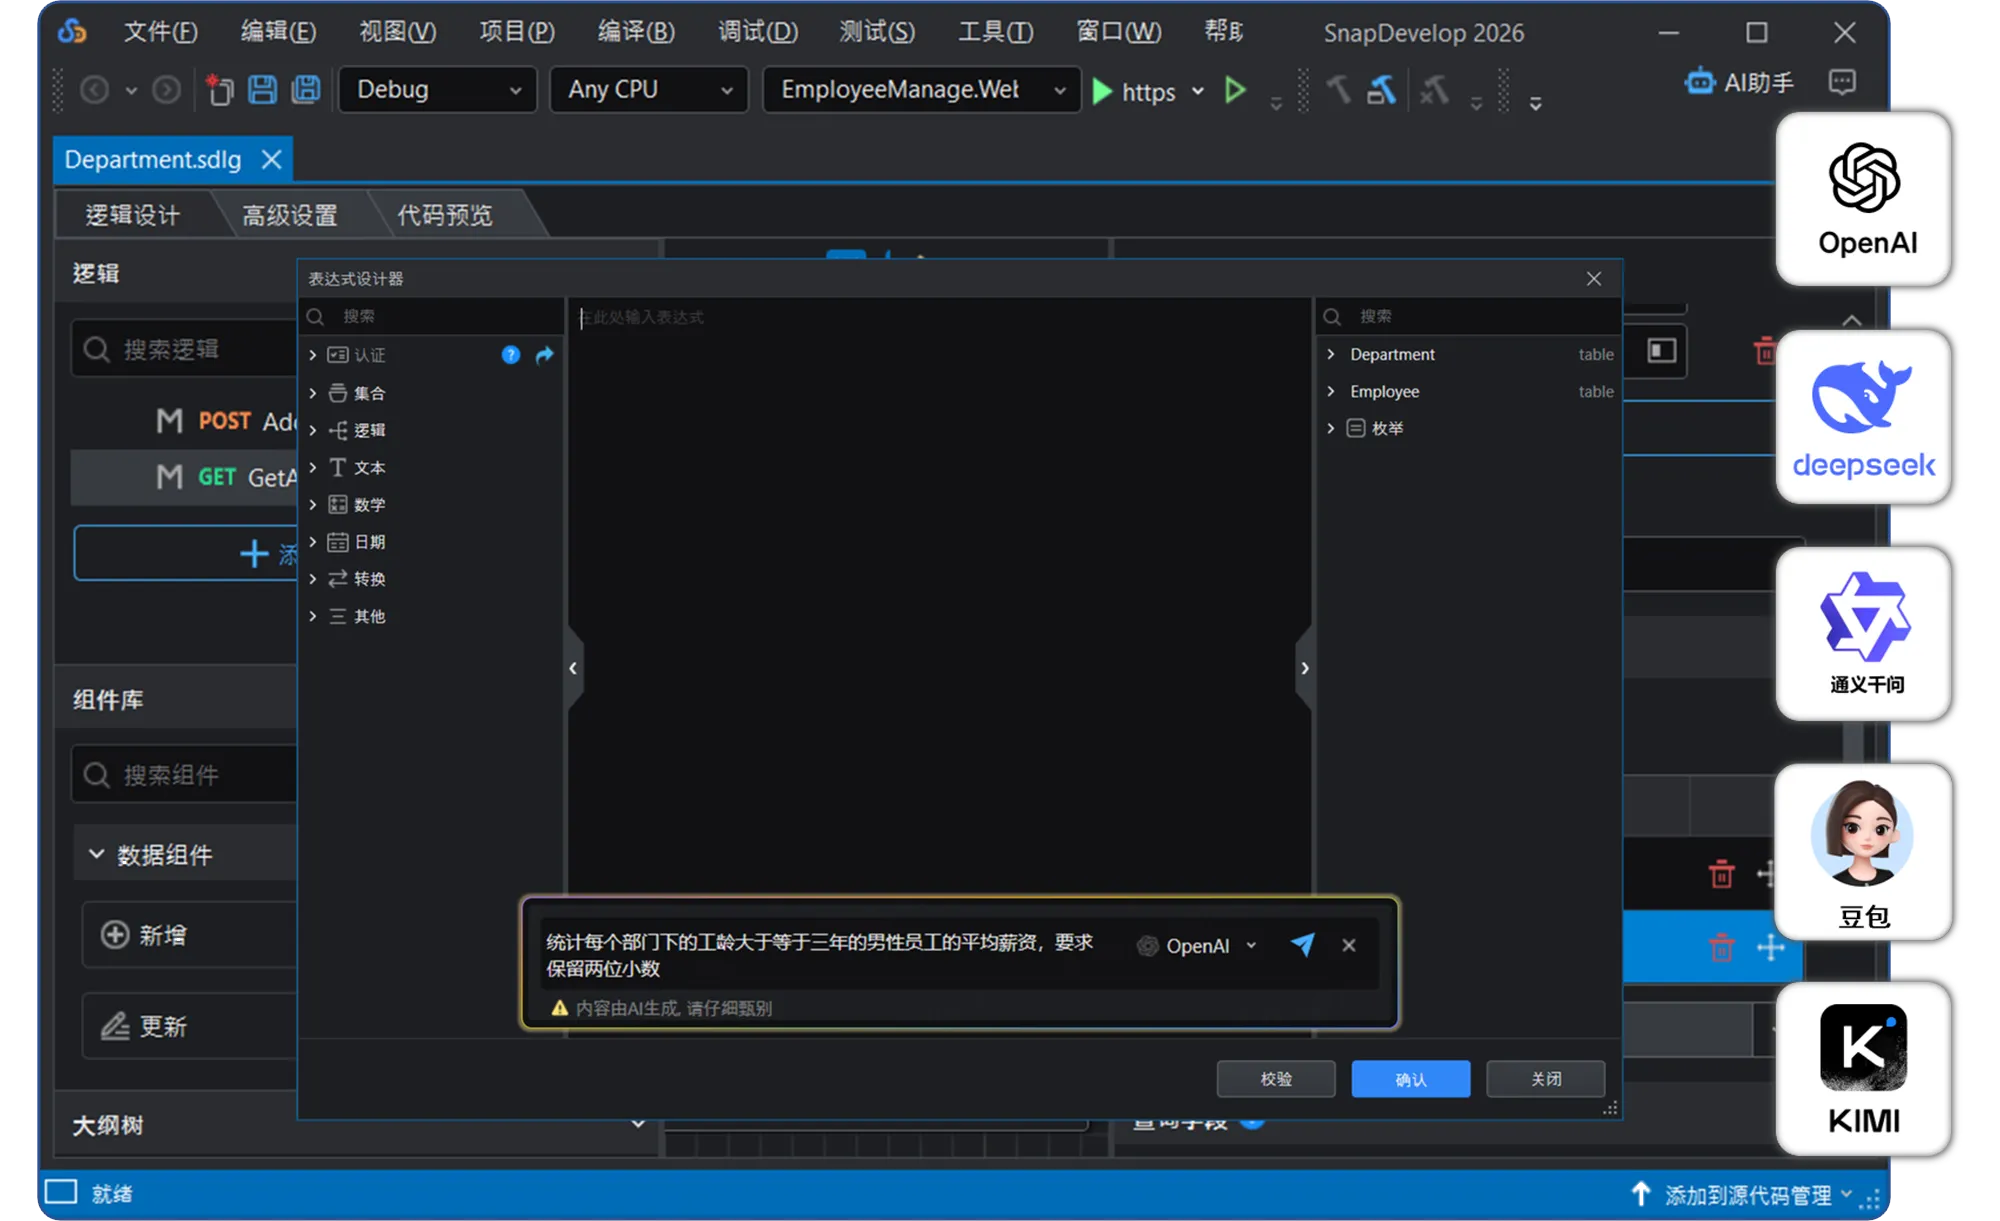Expand the Employee table node
Image resolution: width=2000 pixels, height=1221 pixels.
1331,391
